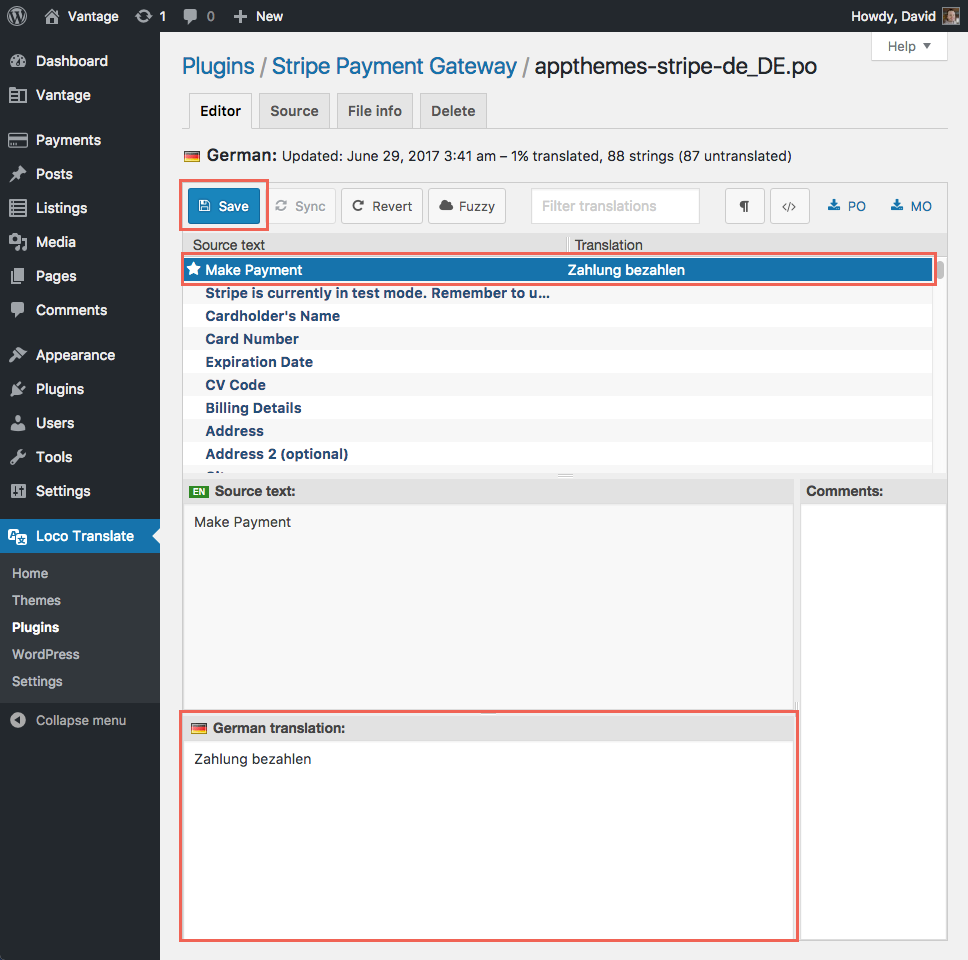Open the Listings menu
Viewport: 968px width, 960px height.
80,208
